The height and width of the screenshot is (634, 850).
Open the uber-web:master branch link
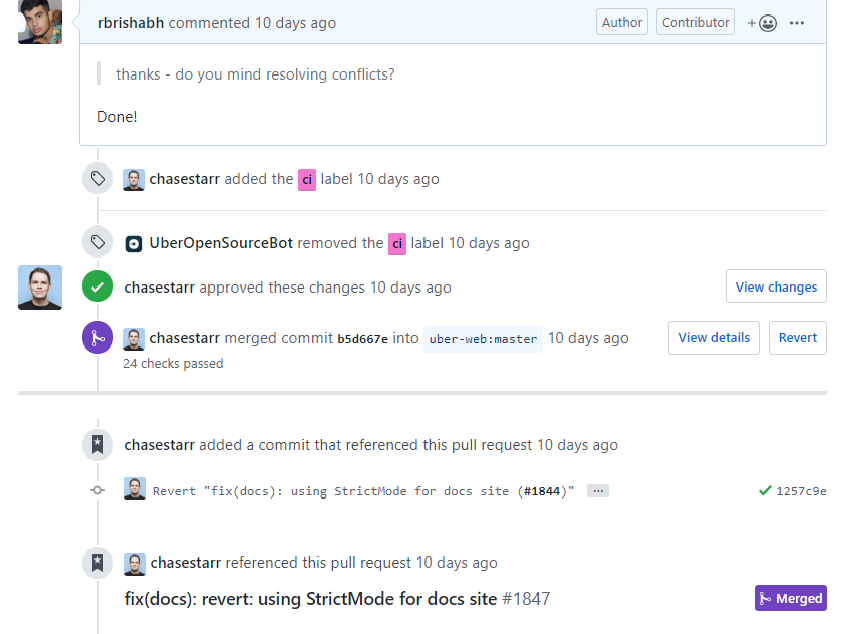(483, 339)
